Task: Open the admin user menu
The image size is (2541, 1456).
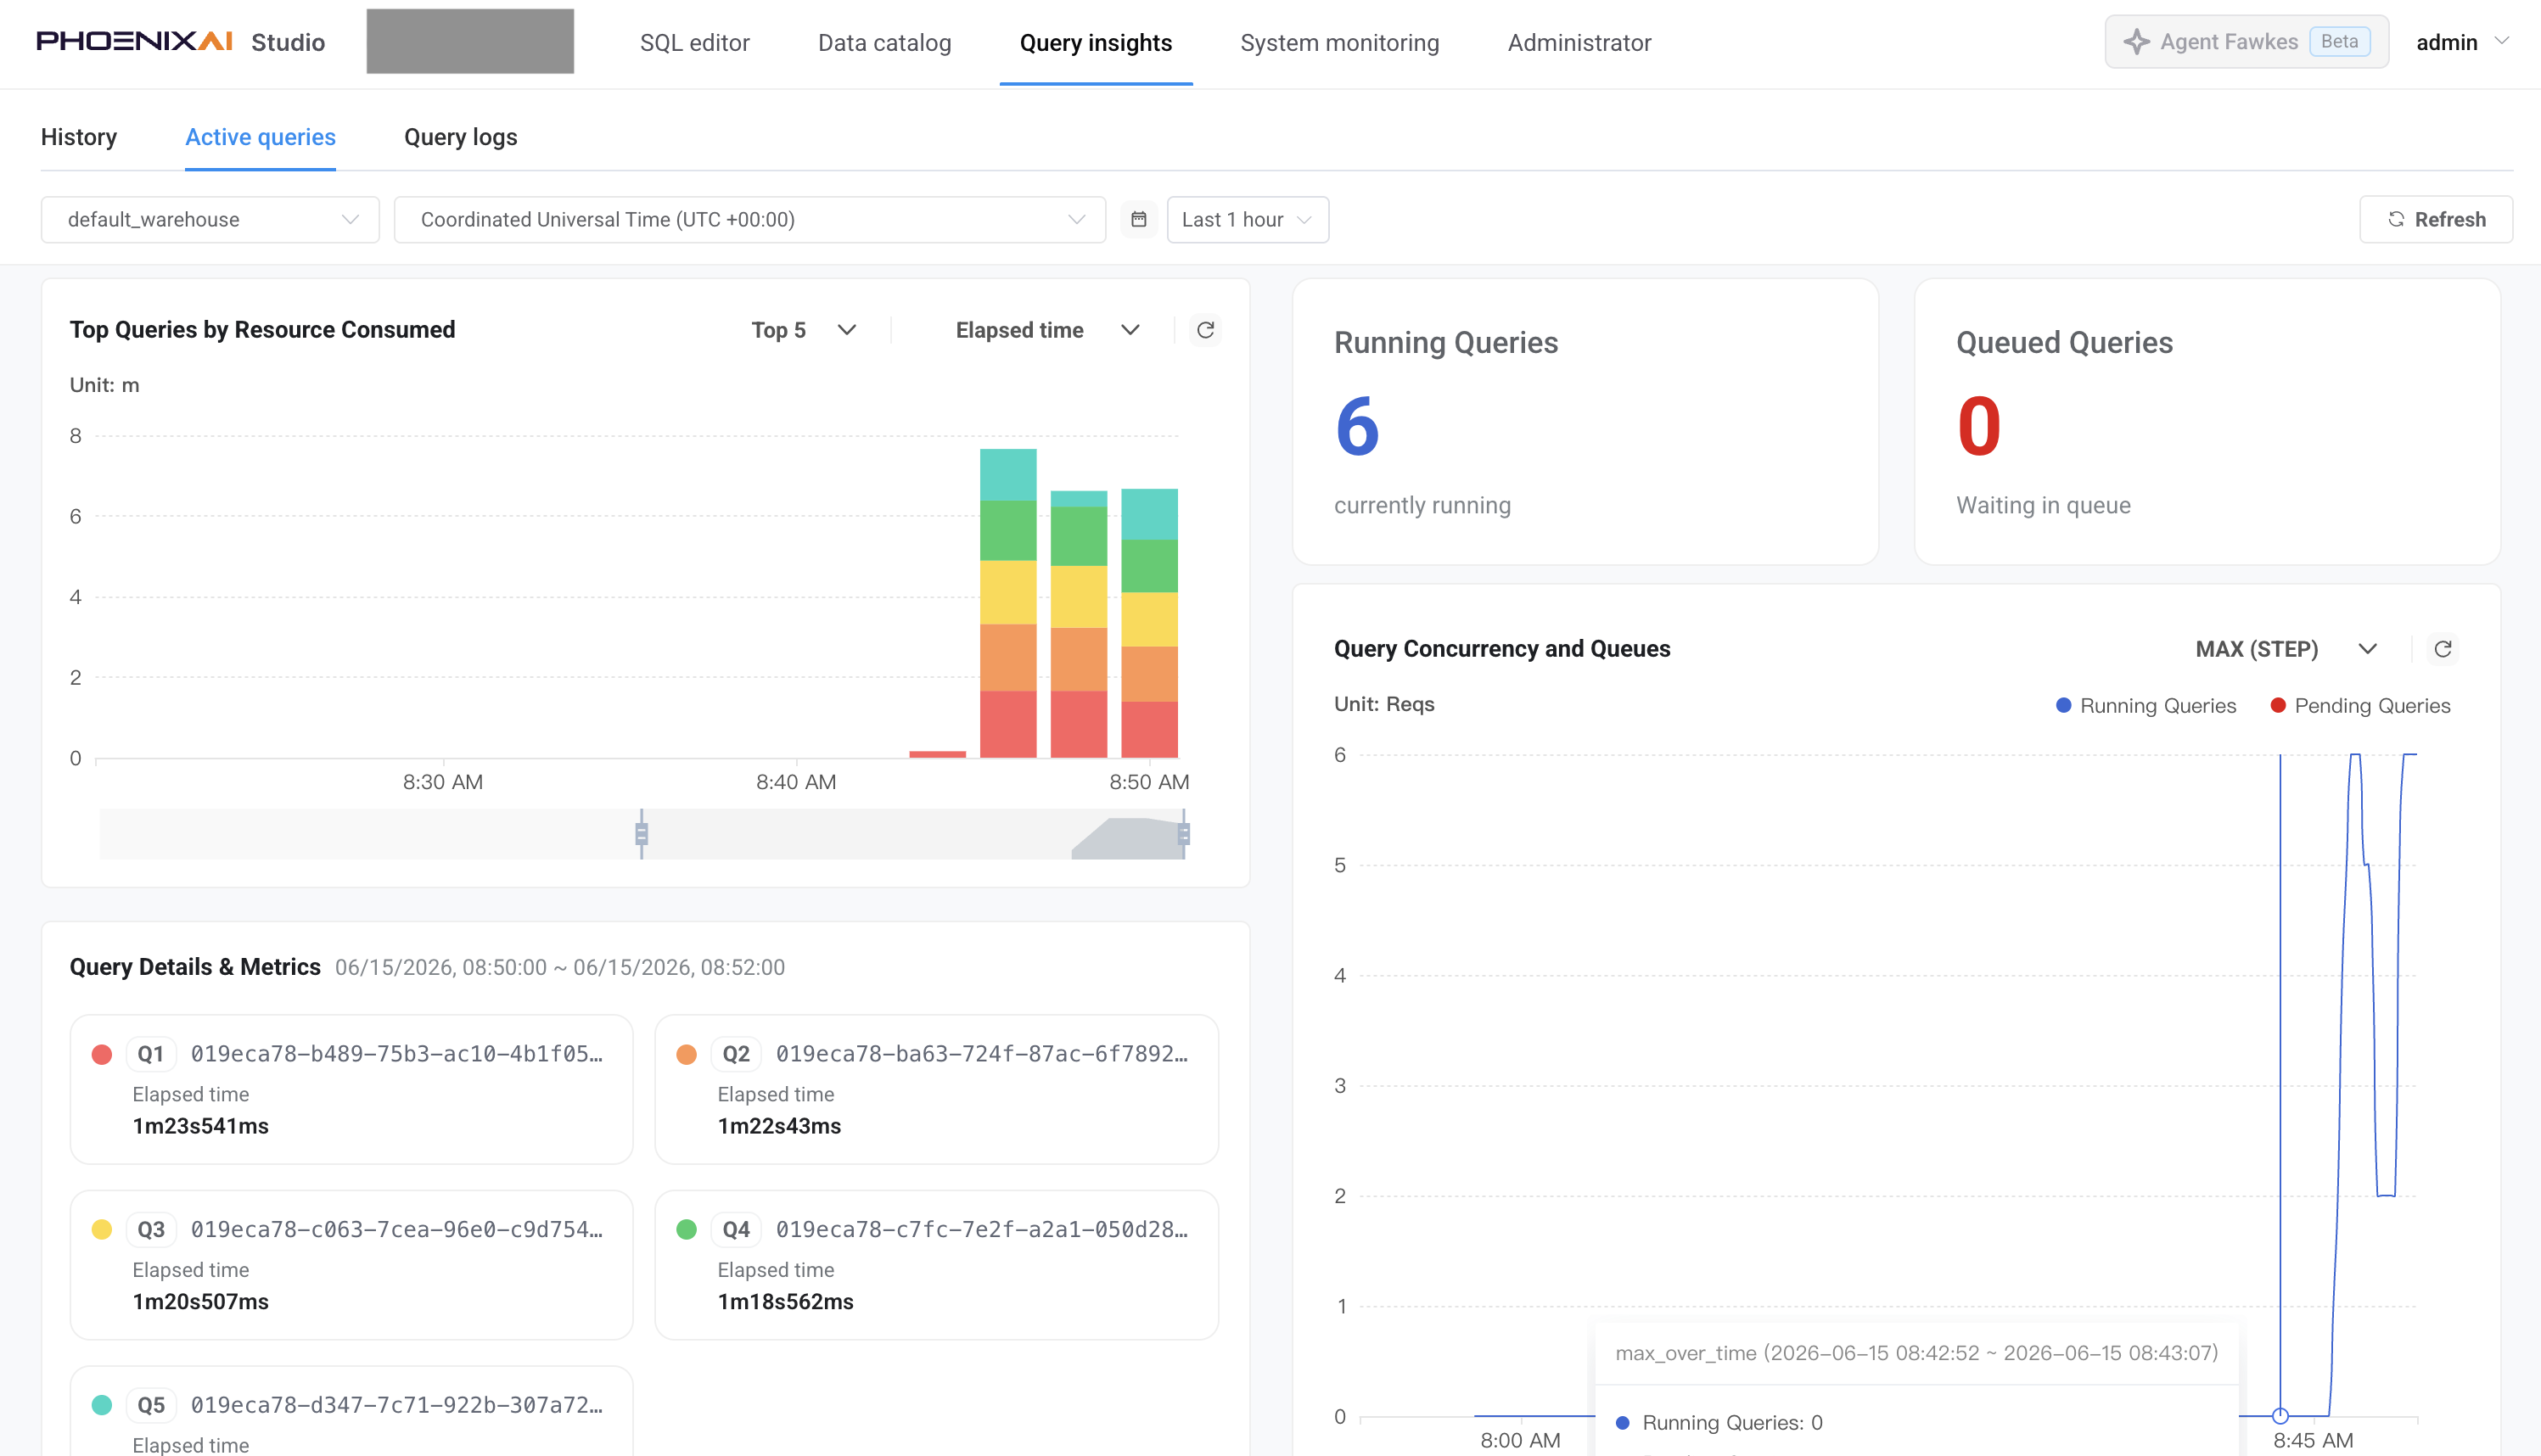Action: (2462, 42)
